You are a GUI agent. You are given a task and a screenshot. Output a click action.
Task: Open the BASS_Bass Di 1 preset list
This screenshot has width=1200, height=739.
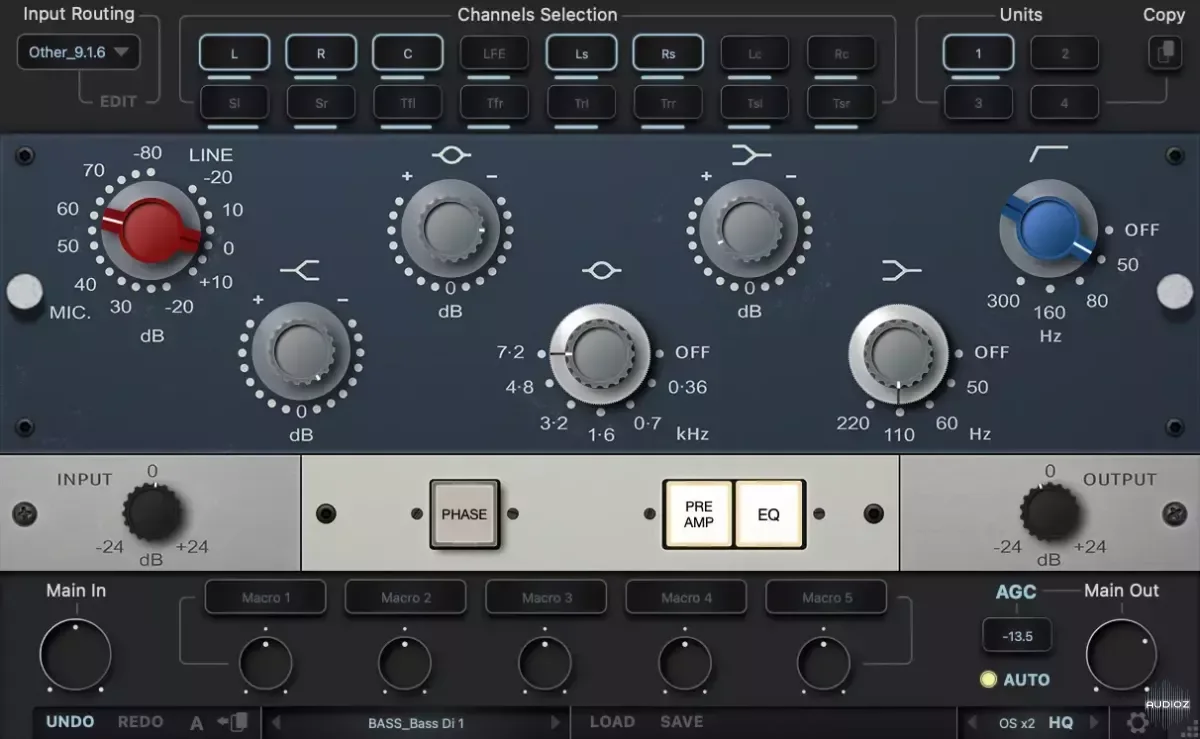[x=416, y=723]
